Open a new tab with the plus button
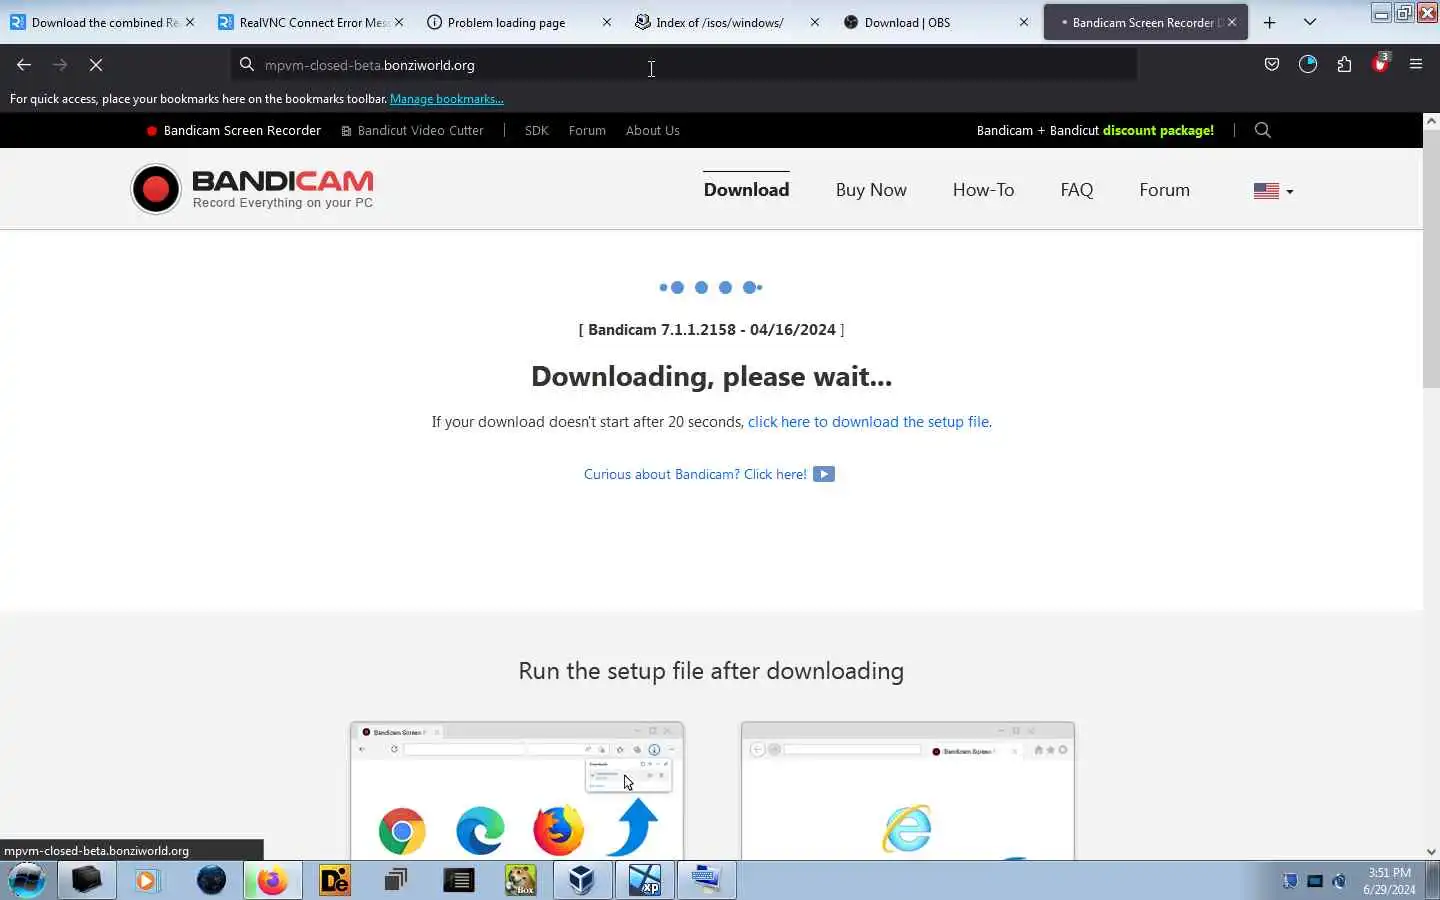The width and height of the screenshot is (1440, 900). tap(1269, 22)
